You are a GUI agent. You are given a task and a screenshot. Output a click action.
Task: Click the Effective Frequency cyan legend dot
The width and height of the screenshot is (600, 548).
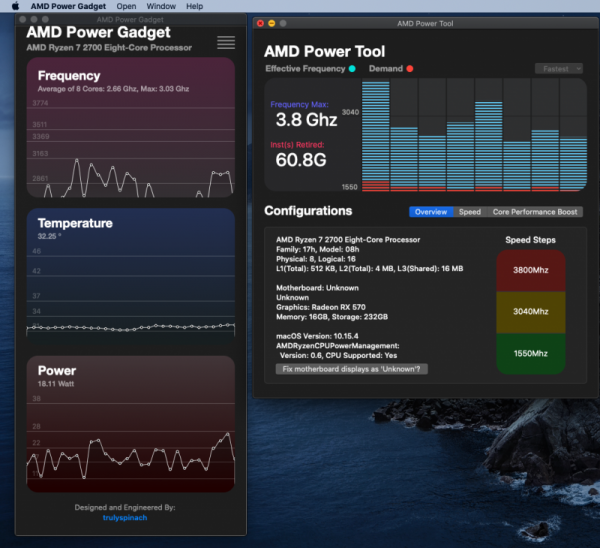point(352,68)
